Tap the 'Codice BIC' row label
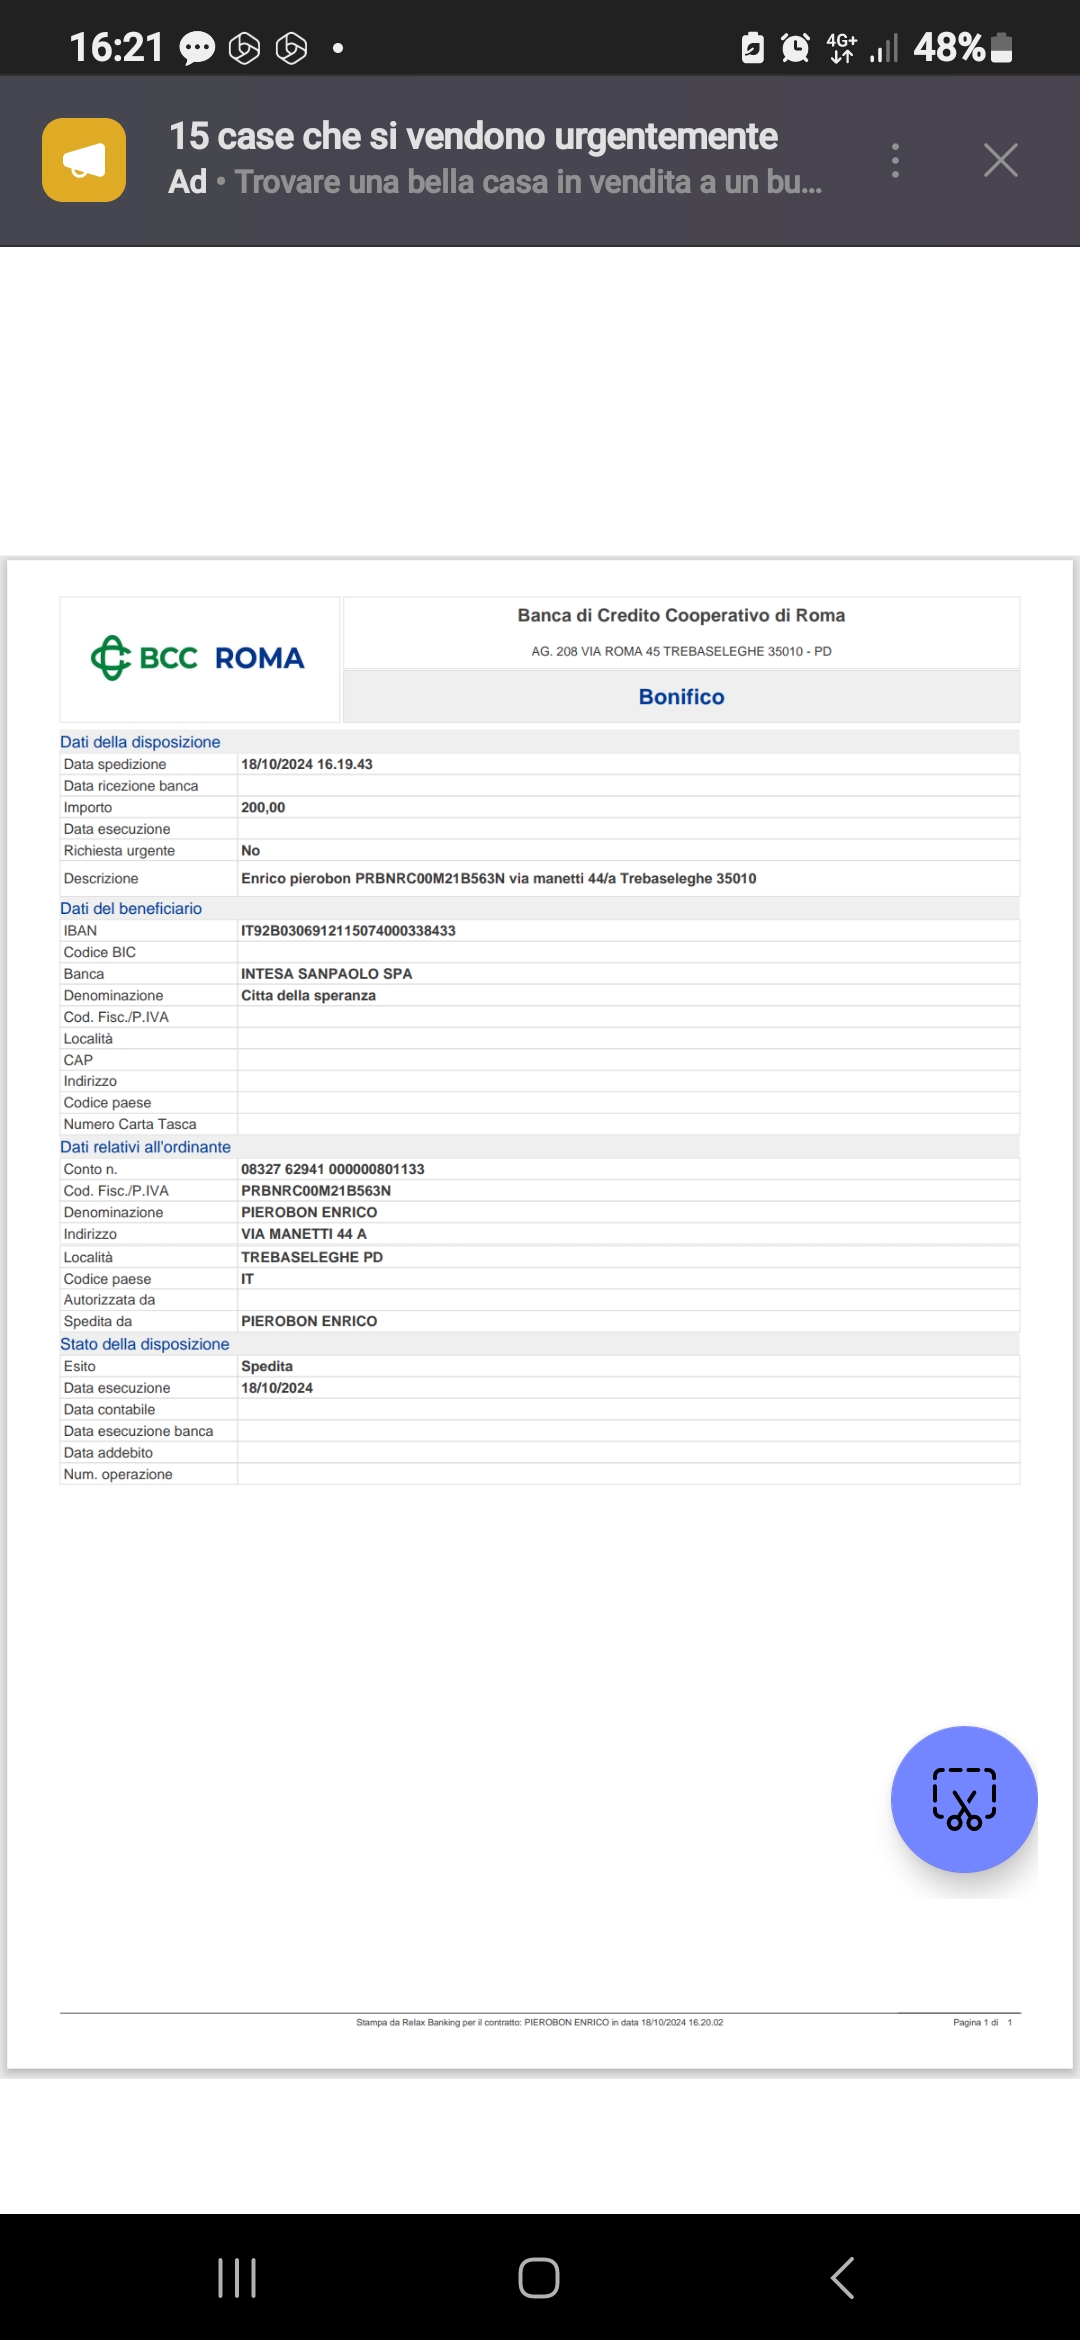Image resolution: width=1080 pixels, height=2340 pixels. point(100,952)
